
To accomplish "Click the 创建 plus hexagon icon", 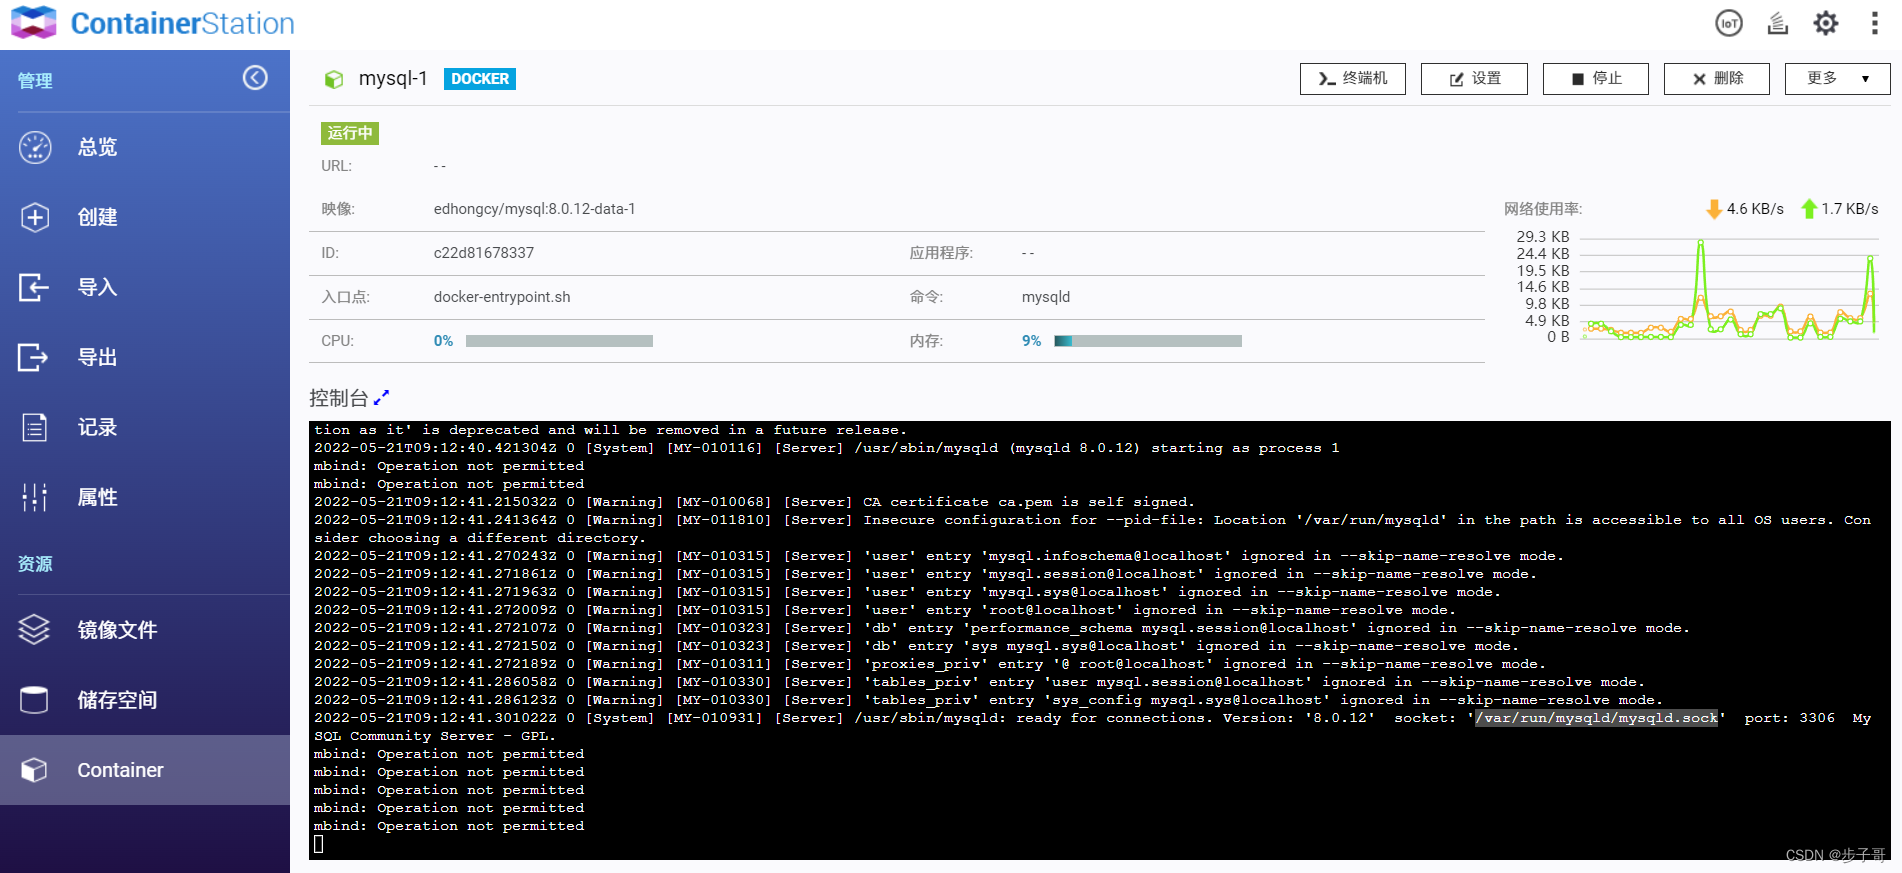I will [x=35, y=217].
